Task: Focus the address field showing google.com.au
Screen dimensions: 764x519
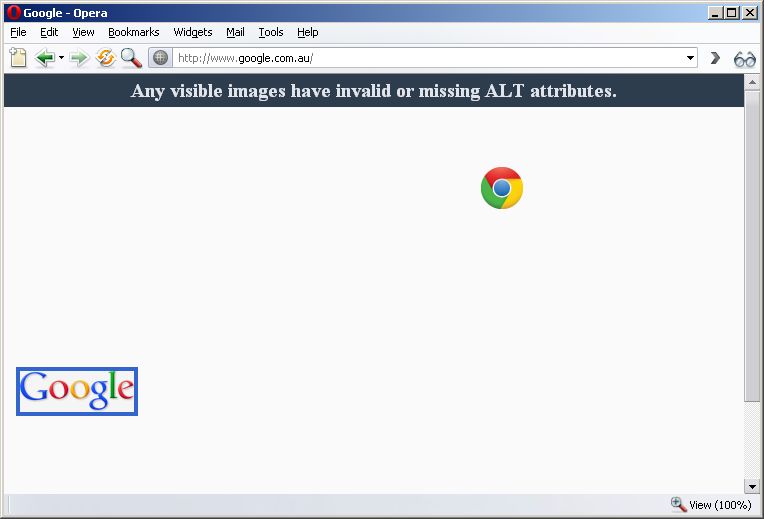Action: (429, 58)
